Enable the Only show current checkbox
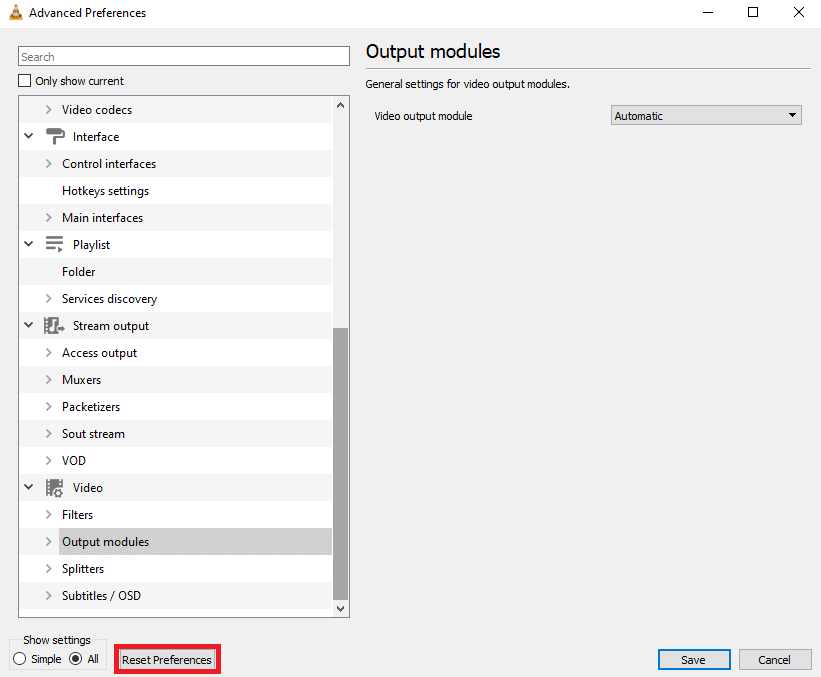 [x=25, y=81]
